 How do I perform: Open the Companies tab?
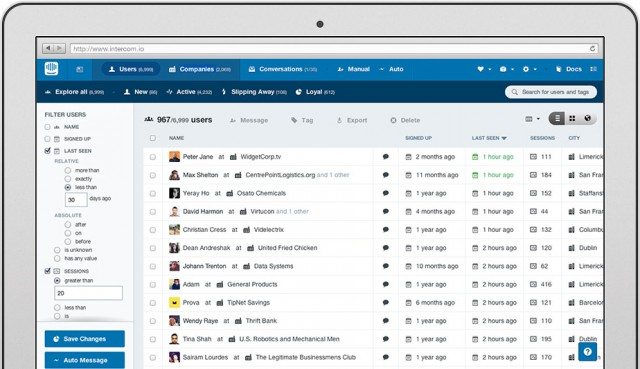[200, 69]
